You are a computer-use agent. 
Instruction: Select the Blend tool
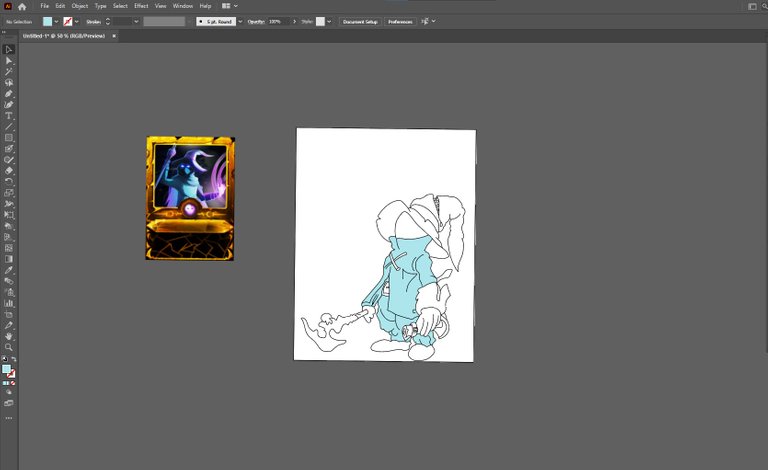point(9,281)
